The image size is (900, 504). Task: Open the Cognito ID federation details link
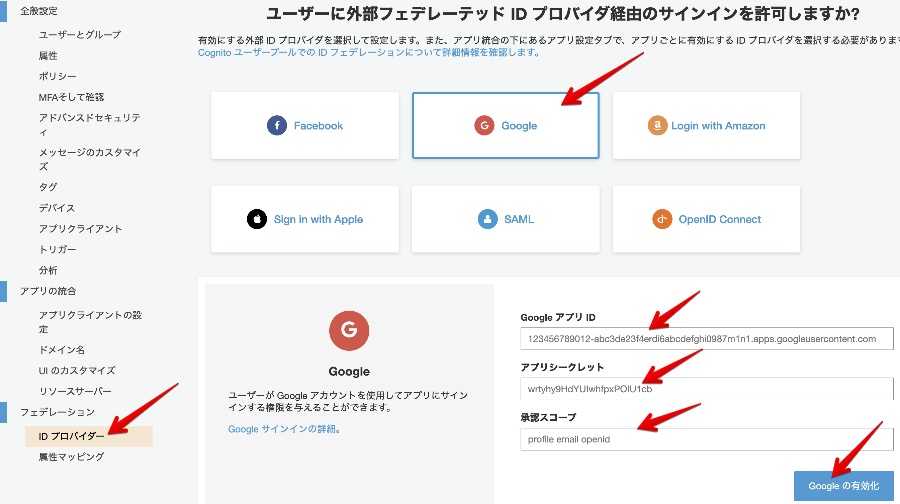(368, 52)
